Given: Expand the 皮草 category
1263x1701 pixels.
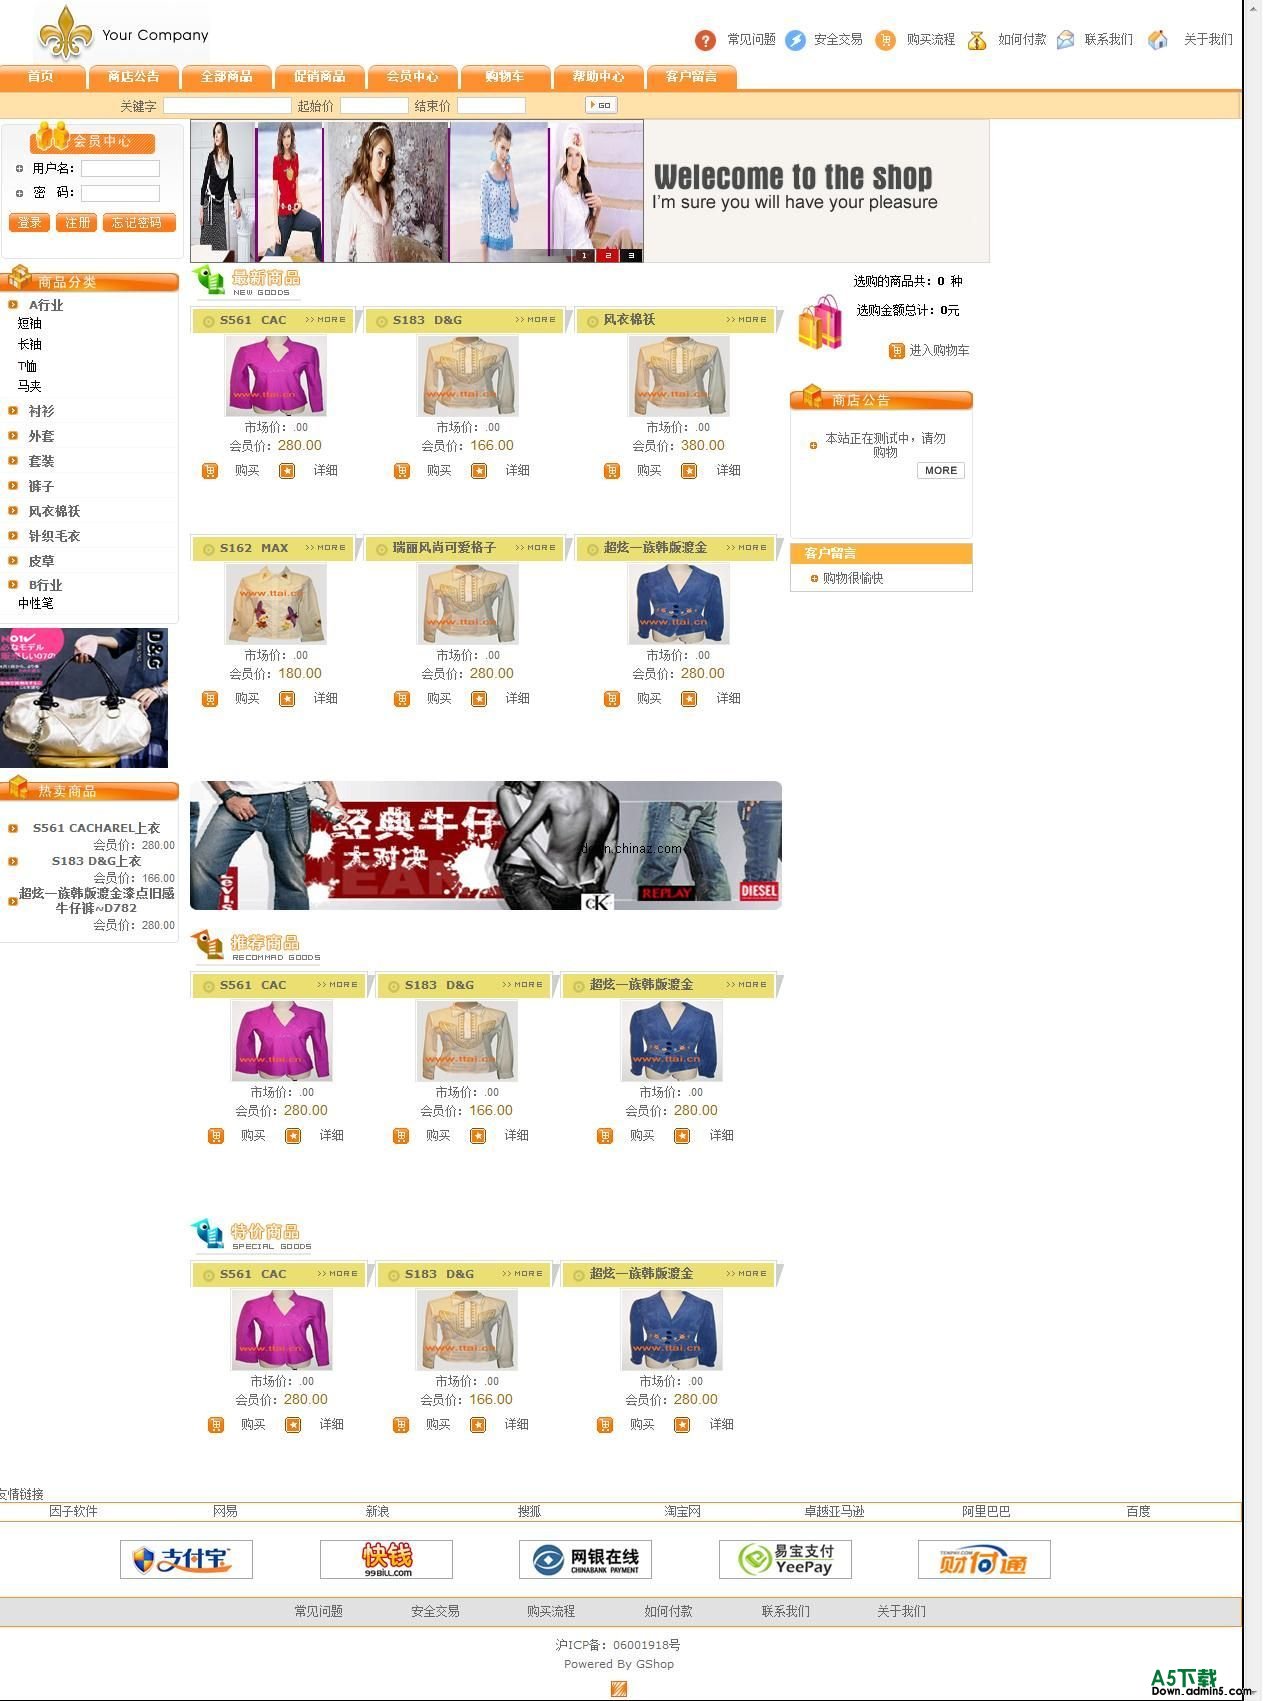Looking at the screenshot, I should [41, 561].
